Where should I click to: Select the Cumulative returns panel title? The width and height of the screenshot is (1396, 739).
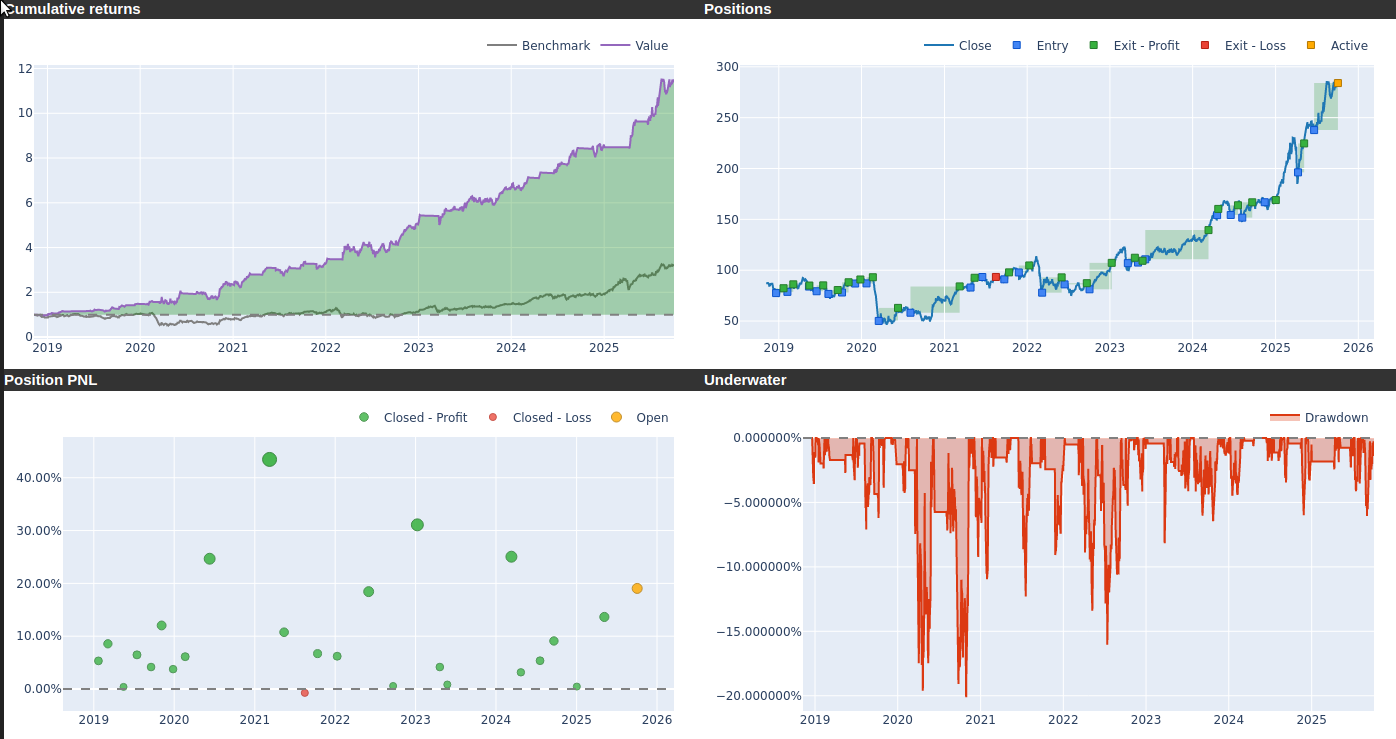tap(72, 9)
